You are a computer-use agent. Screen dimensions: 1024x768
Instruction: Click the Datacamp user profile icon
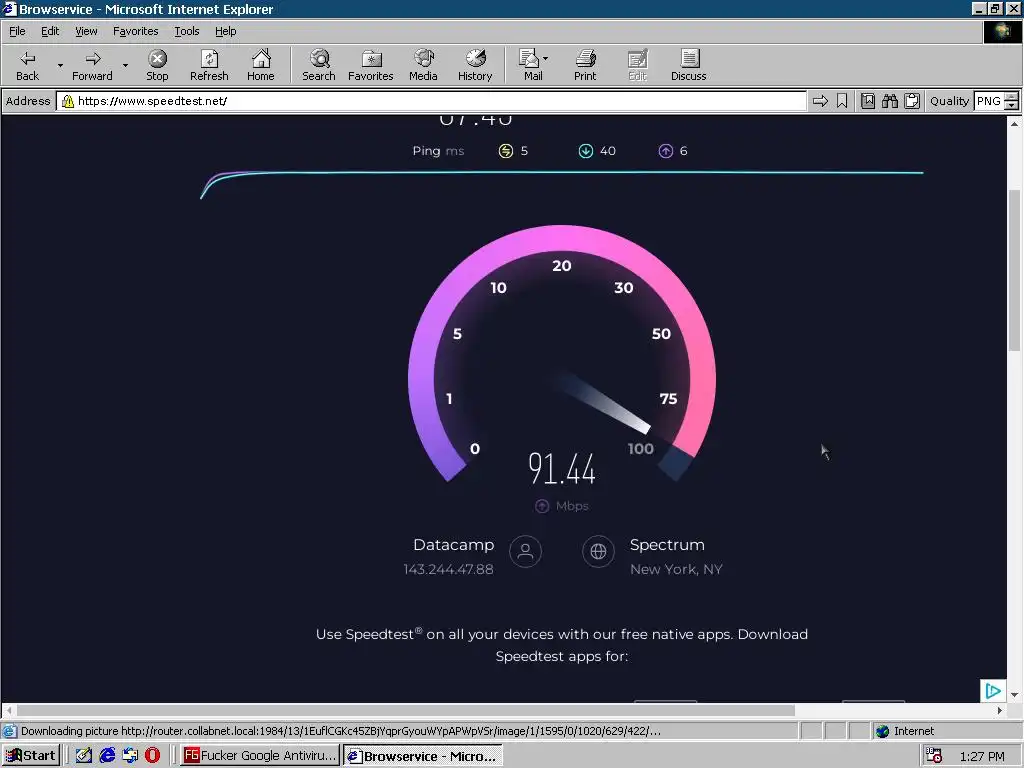click(526, 551)
